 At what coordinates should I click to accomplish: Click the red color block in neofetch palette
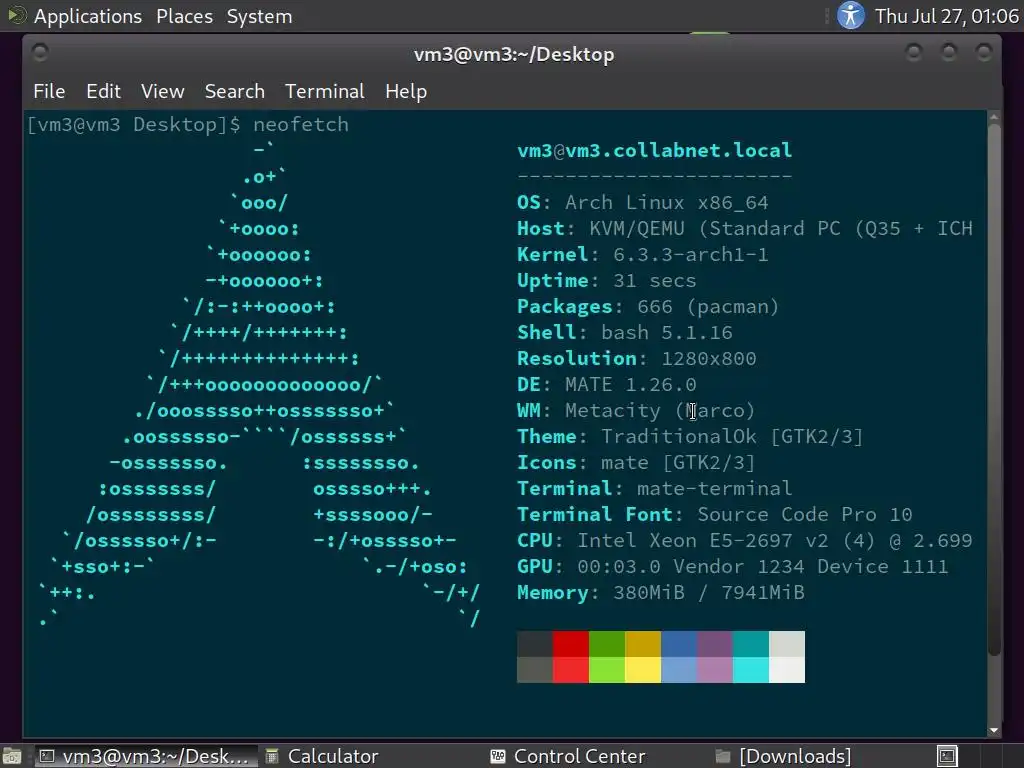tap(571, 644)
